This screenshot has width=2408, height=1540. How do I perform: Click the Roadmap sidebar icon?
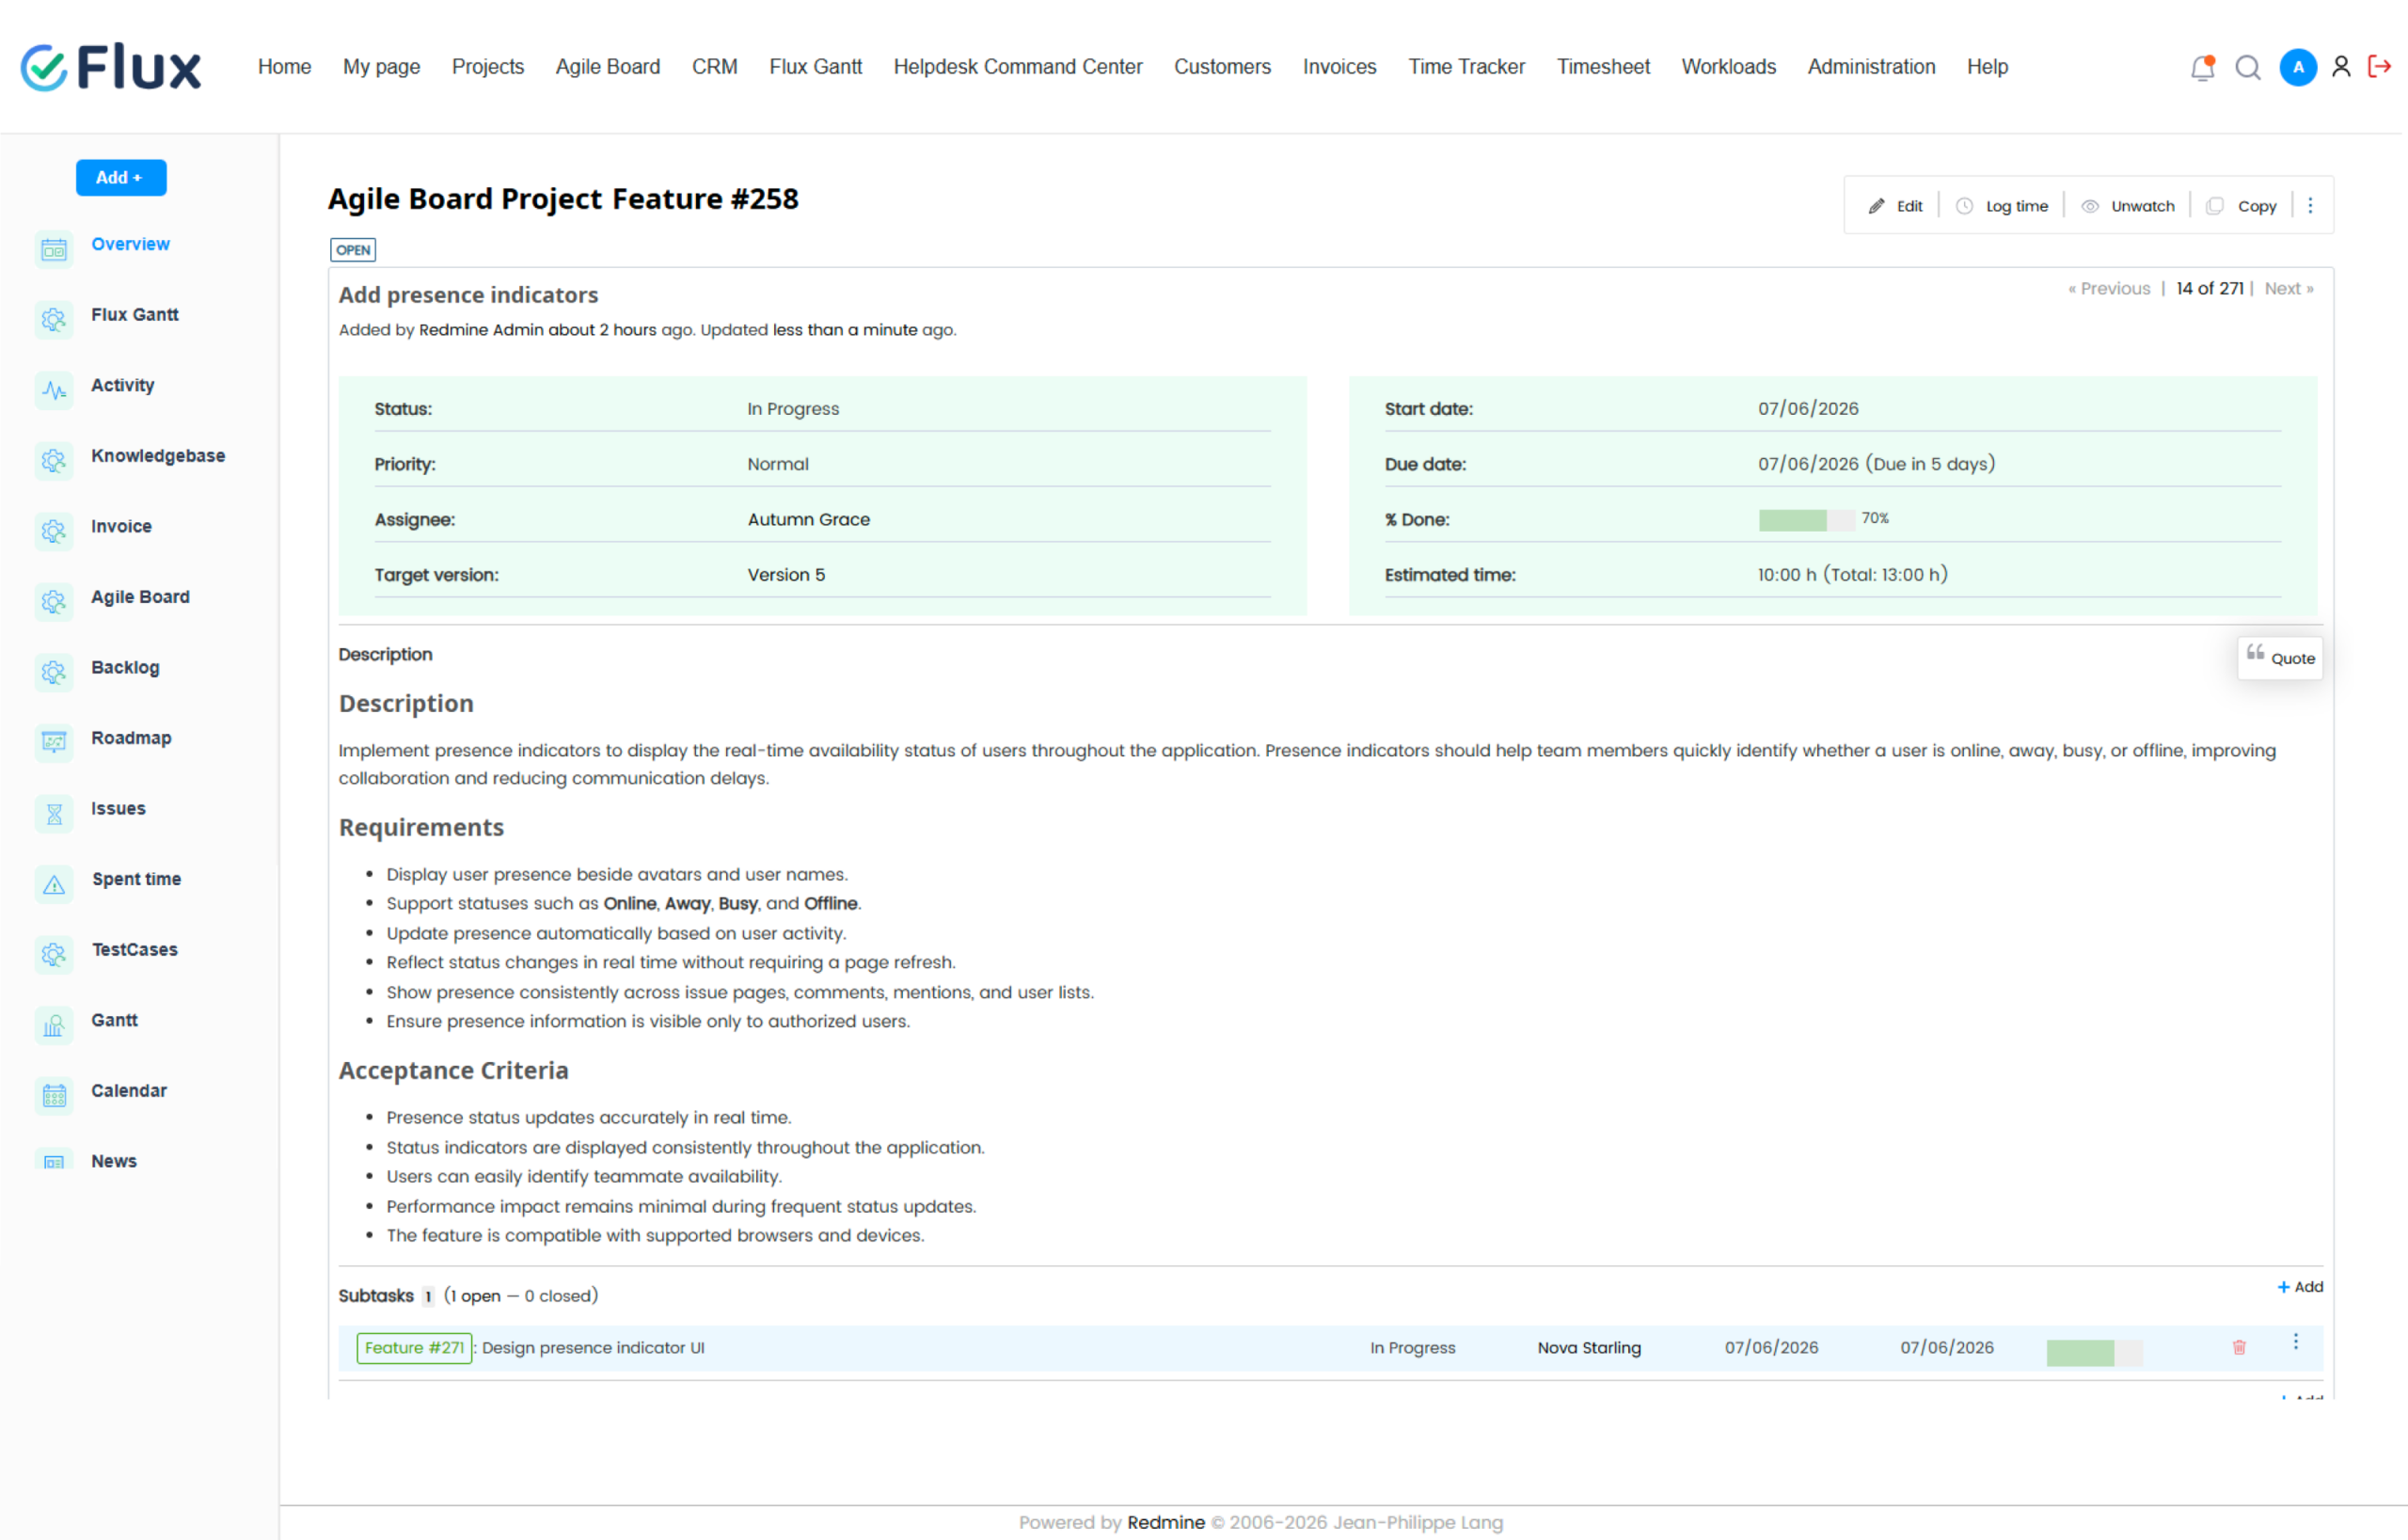[54, 743]
